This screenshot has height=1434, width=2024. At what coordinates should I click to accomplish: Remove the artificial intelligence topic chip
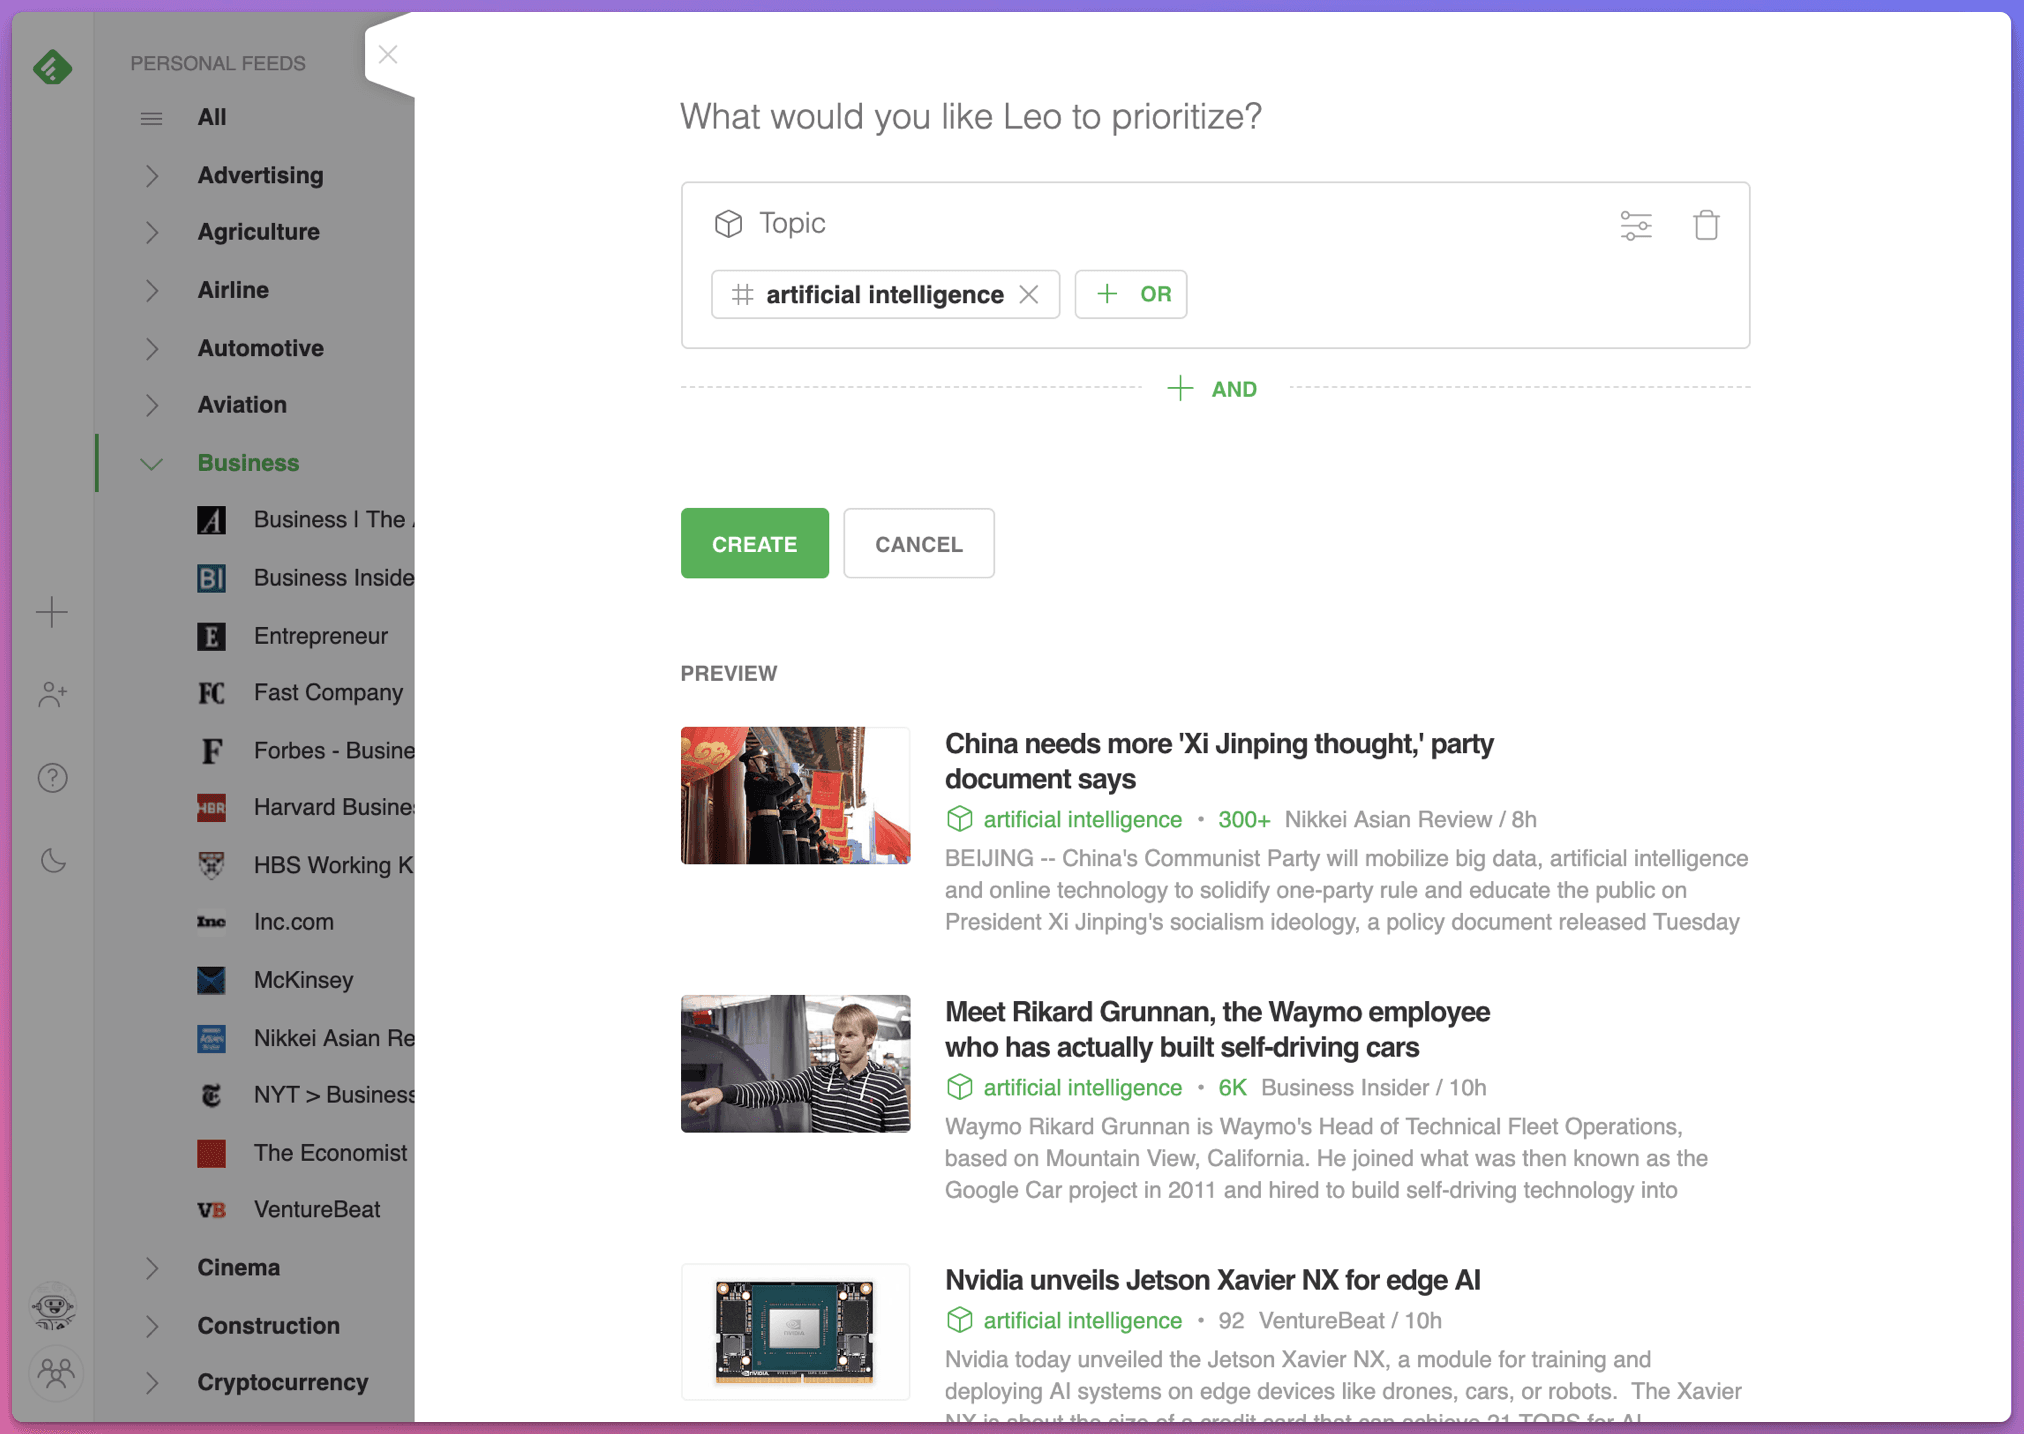pyautogui.click(x=1029, y=294)
